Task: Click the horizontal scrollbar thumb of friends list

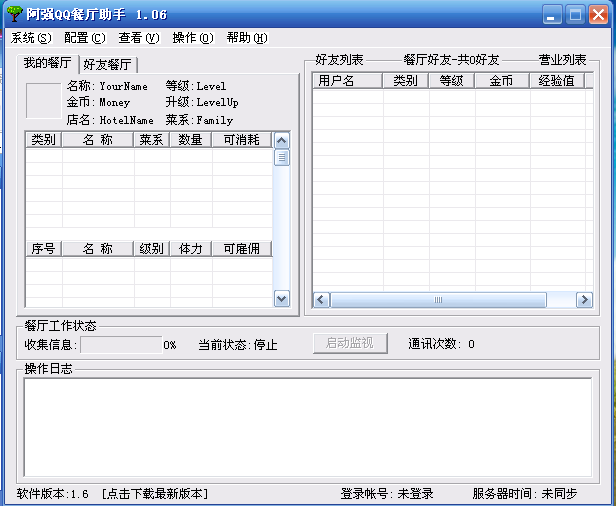Action: pyautogui.click(x=438, y=300)
